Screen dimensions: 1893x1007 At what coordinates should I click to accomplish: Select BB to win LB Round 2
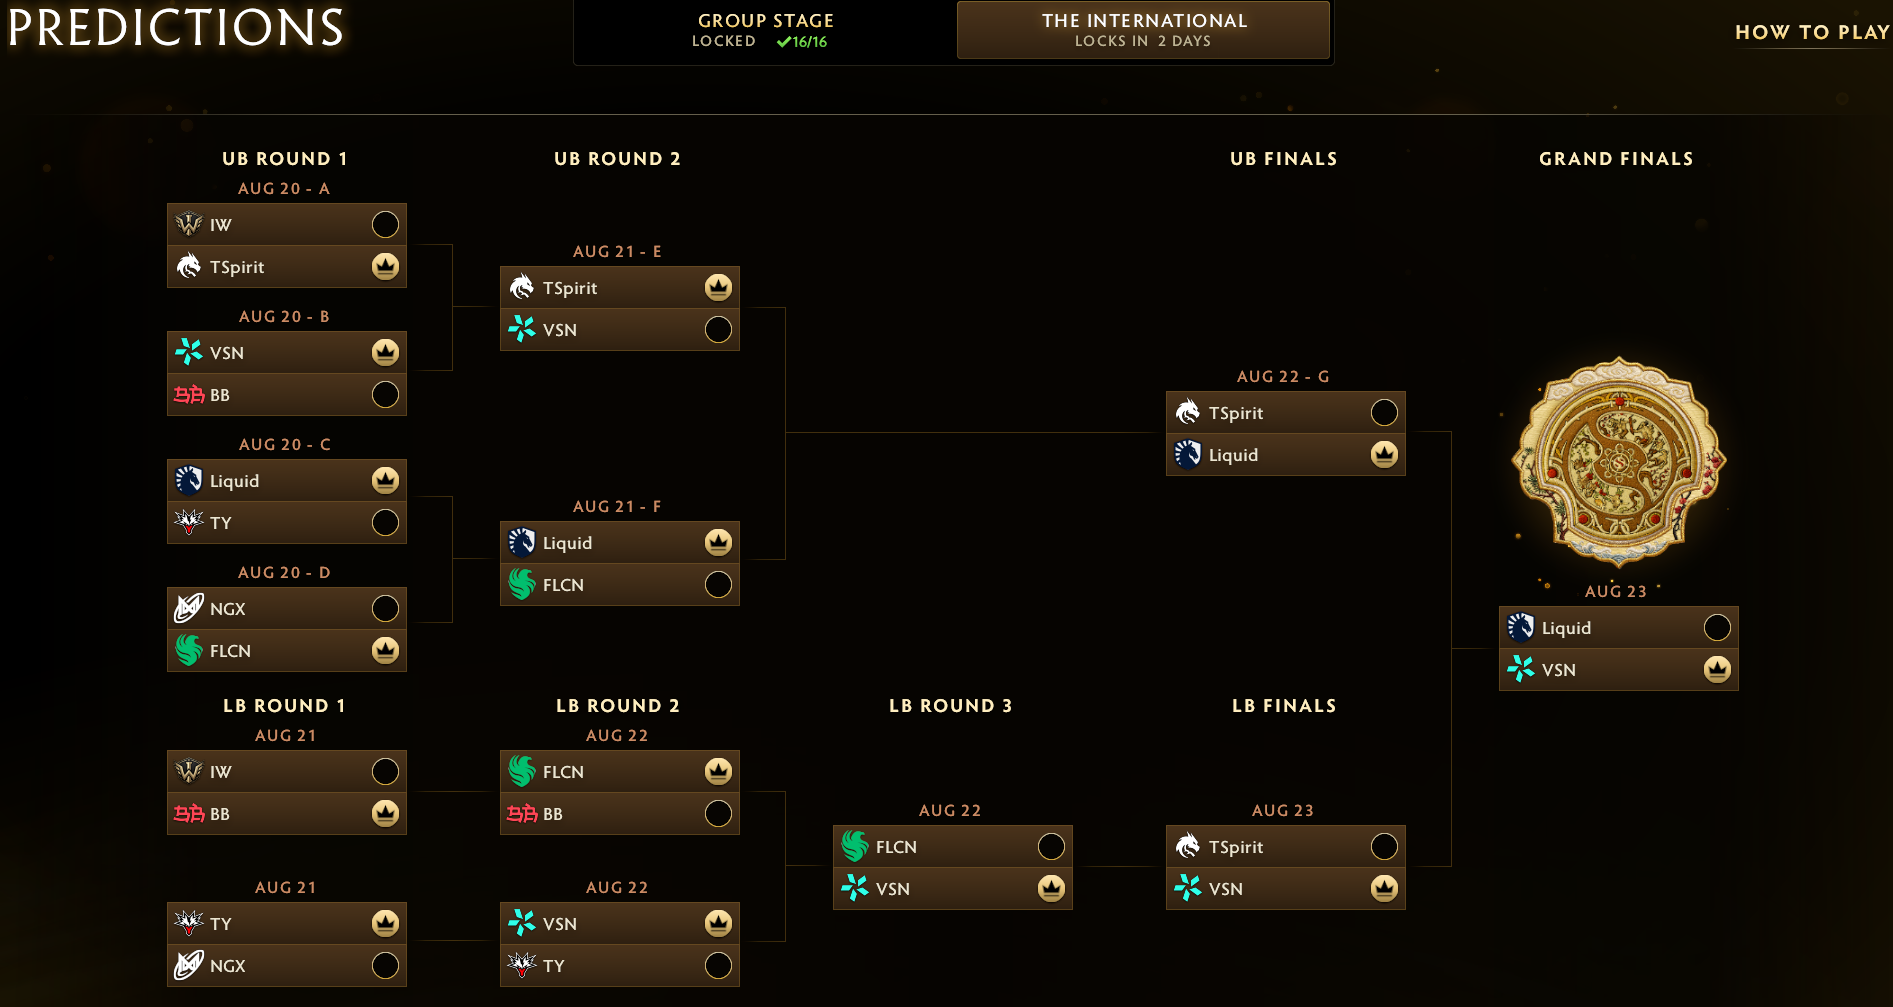tap(718, 813)
